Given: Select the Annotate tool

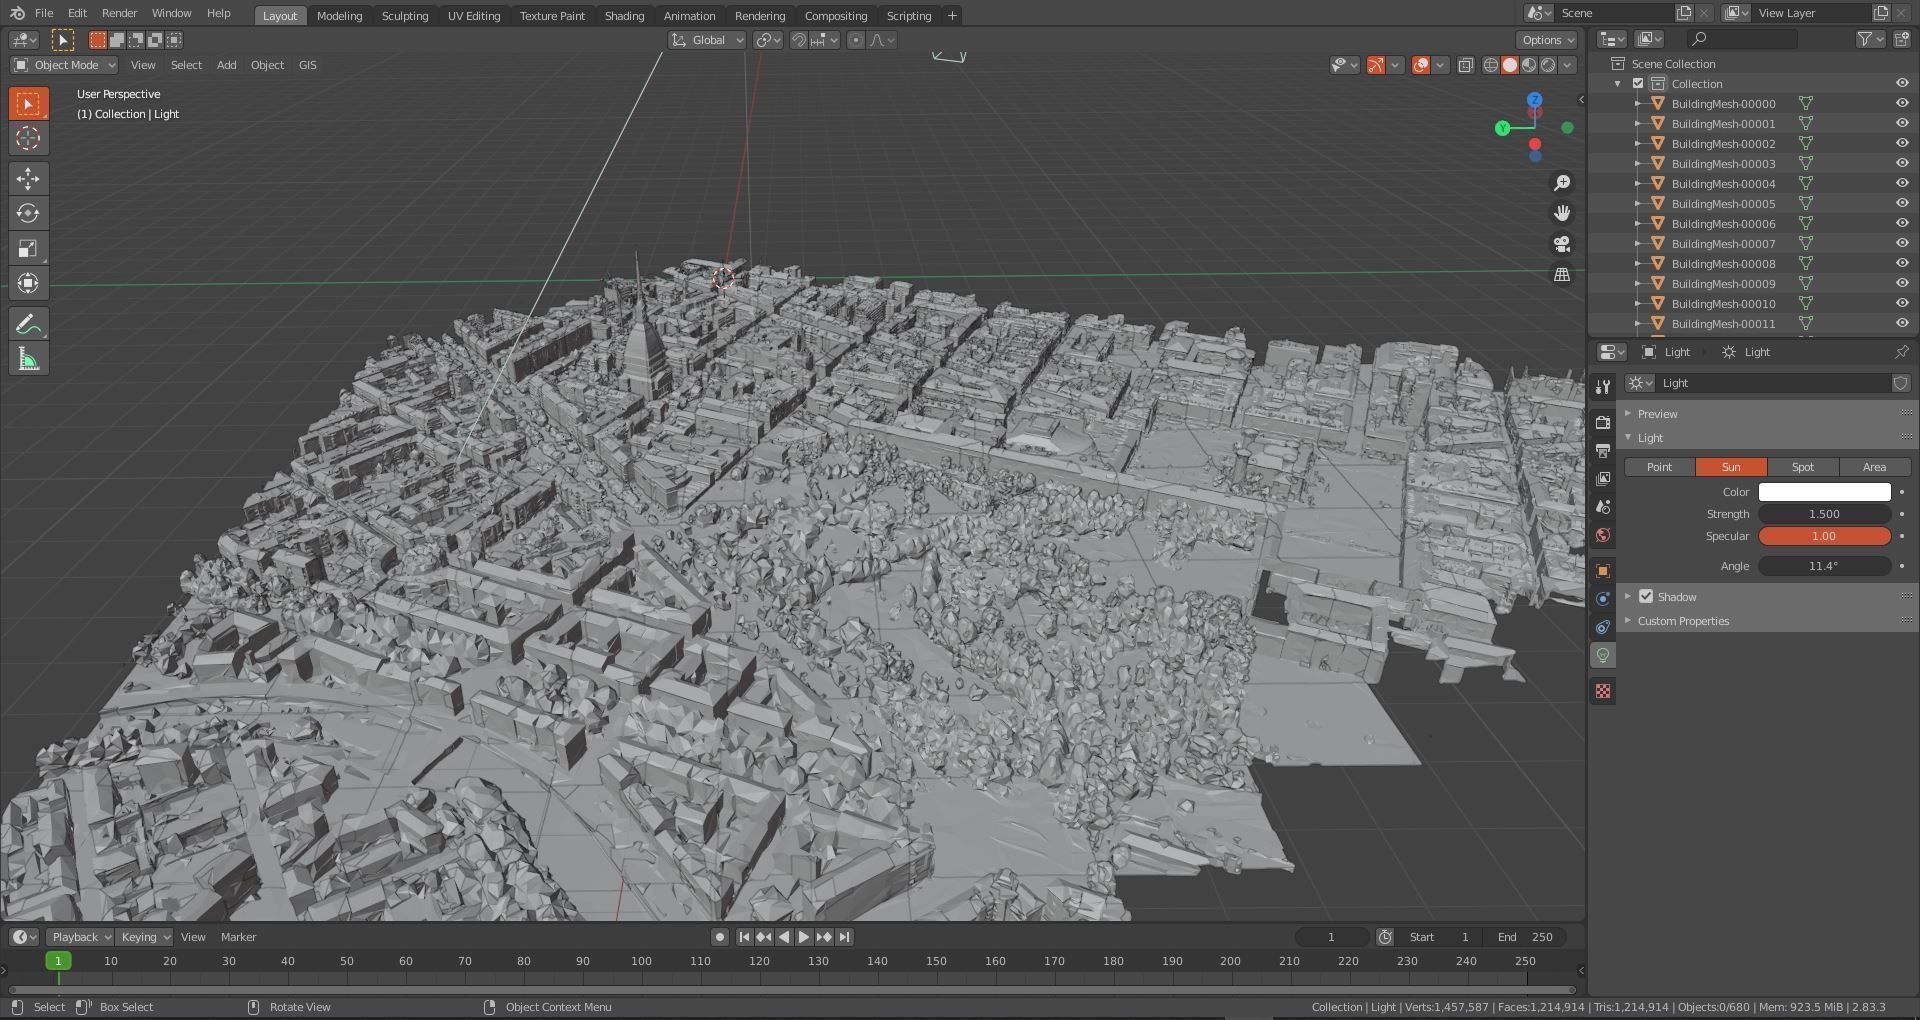Looking at the screenshot, I should (28, 324).
